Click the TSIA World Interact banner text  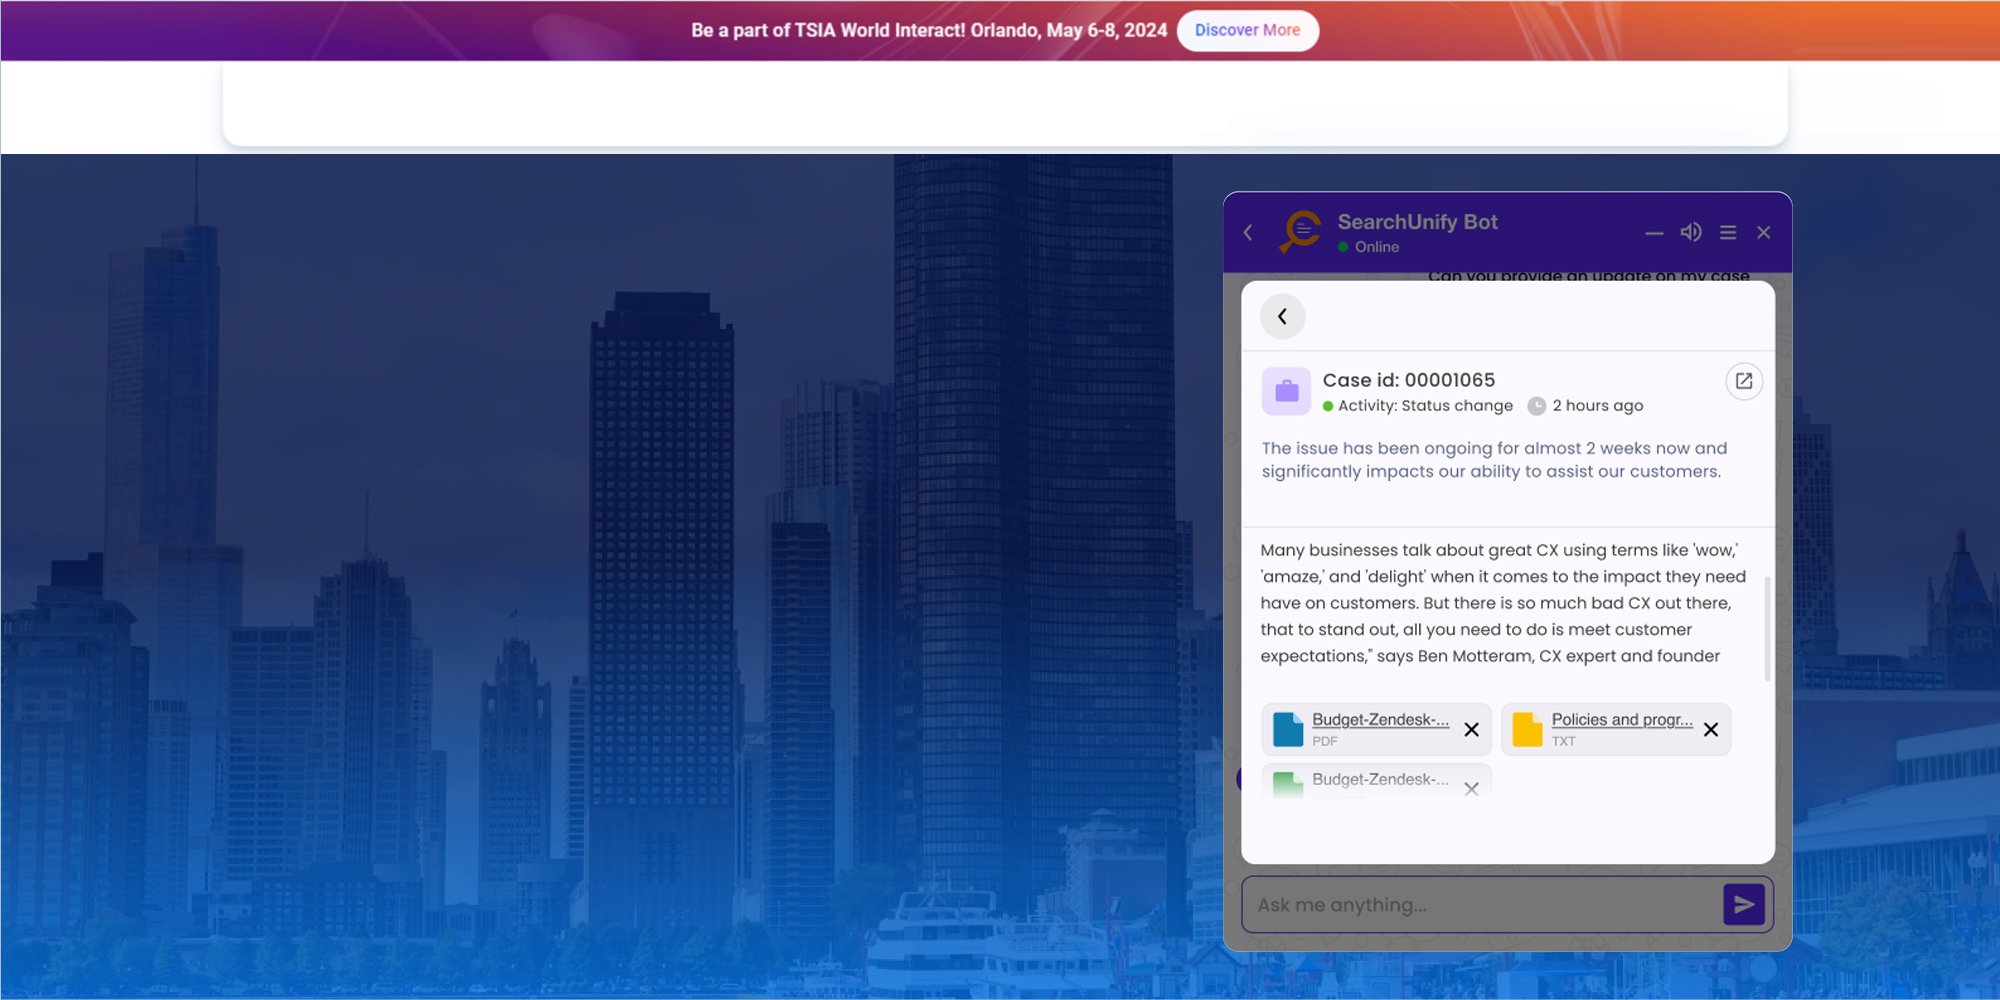[x=929, y=30]
